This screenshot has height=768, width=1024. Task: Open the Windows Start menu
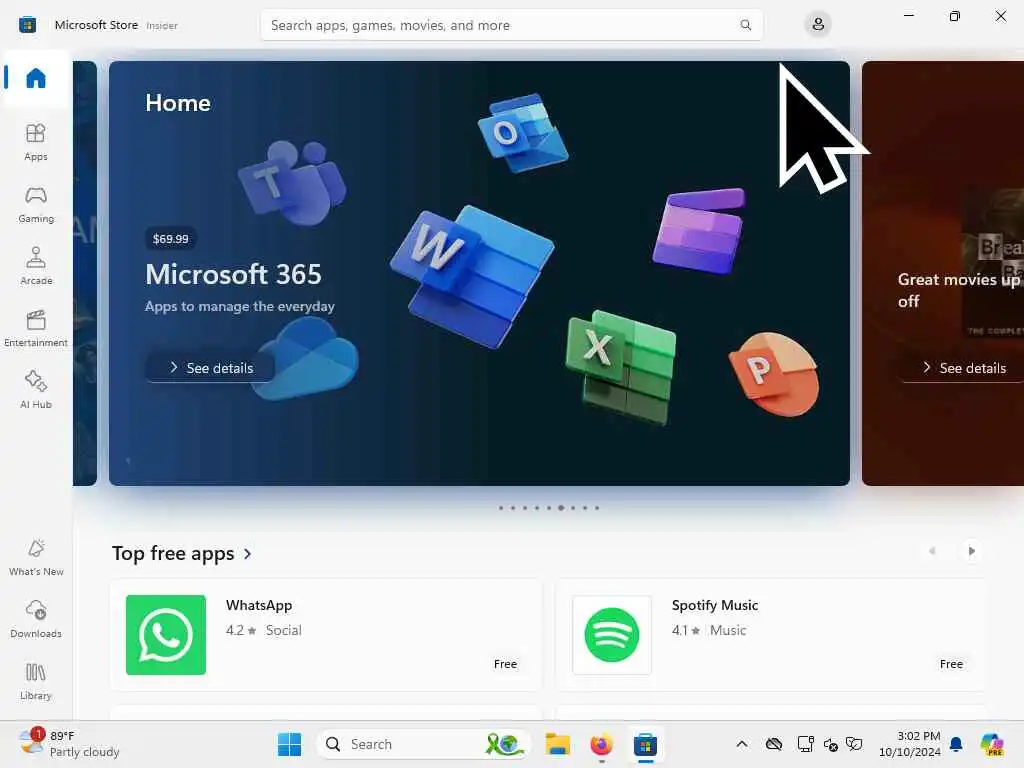[289, 744]
